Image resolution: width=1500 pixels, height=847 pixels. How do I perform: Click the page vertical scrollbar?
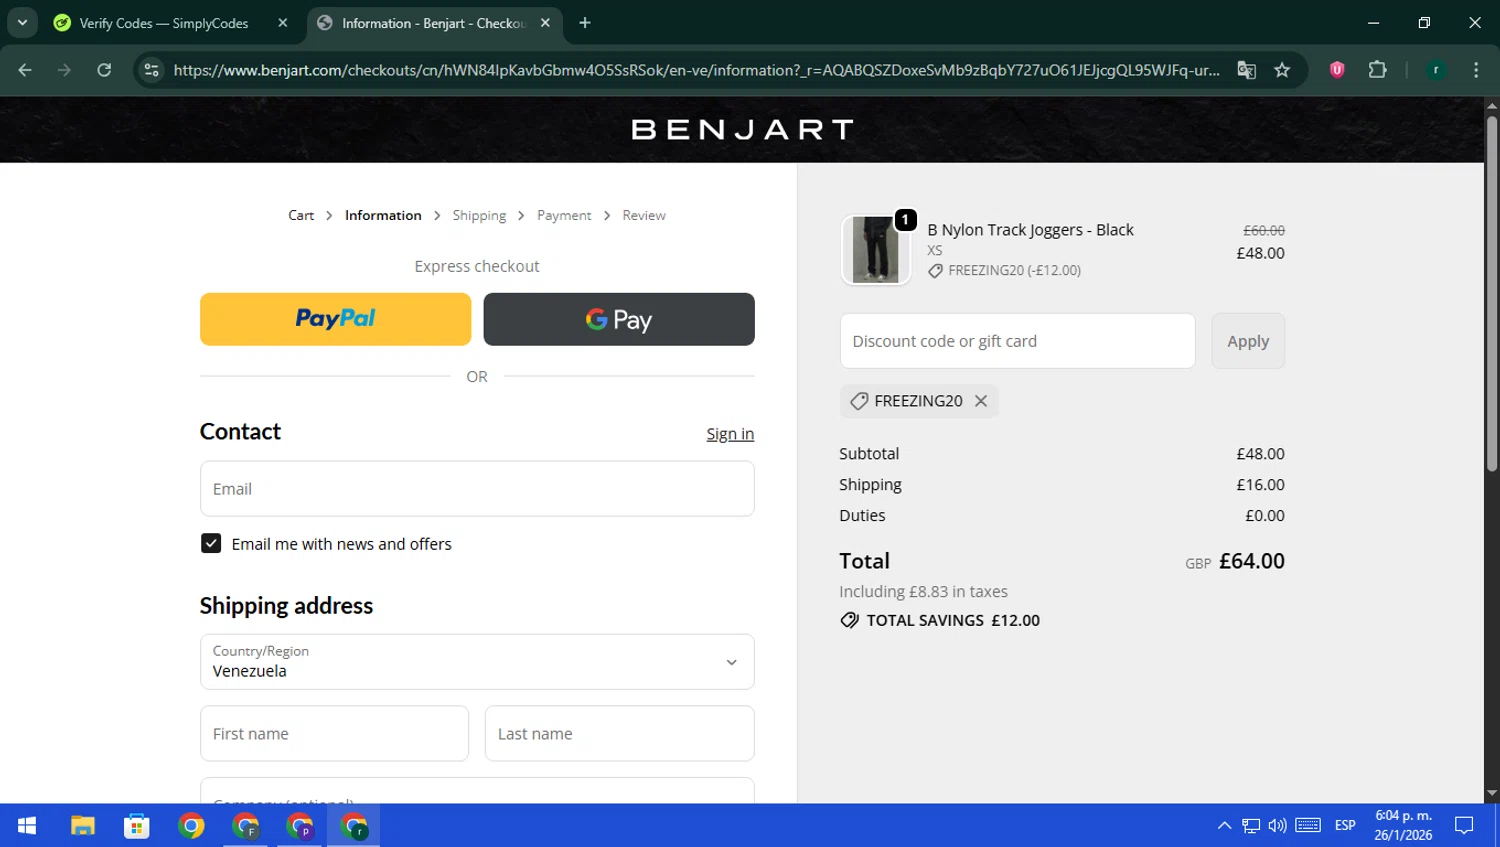tap(1491, 292)
